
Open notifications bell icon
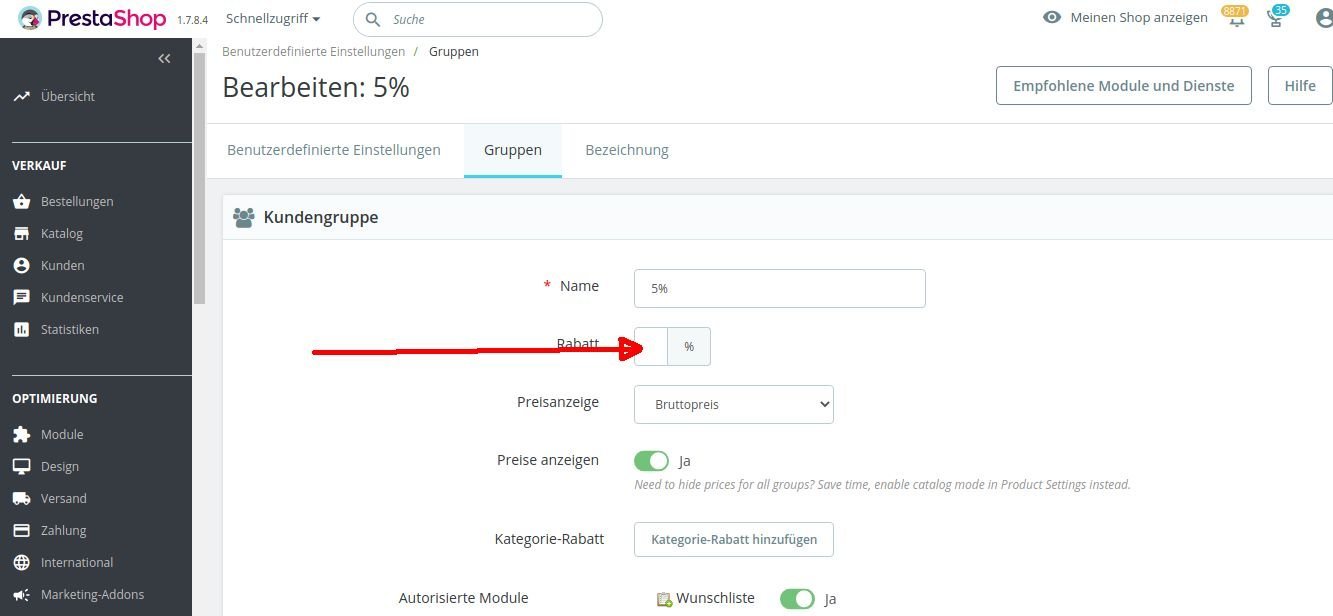point(1237,18)
